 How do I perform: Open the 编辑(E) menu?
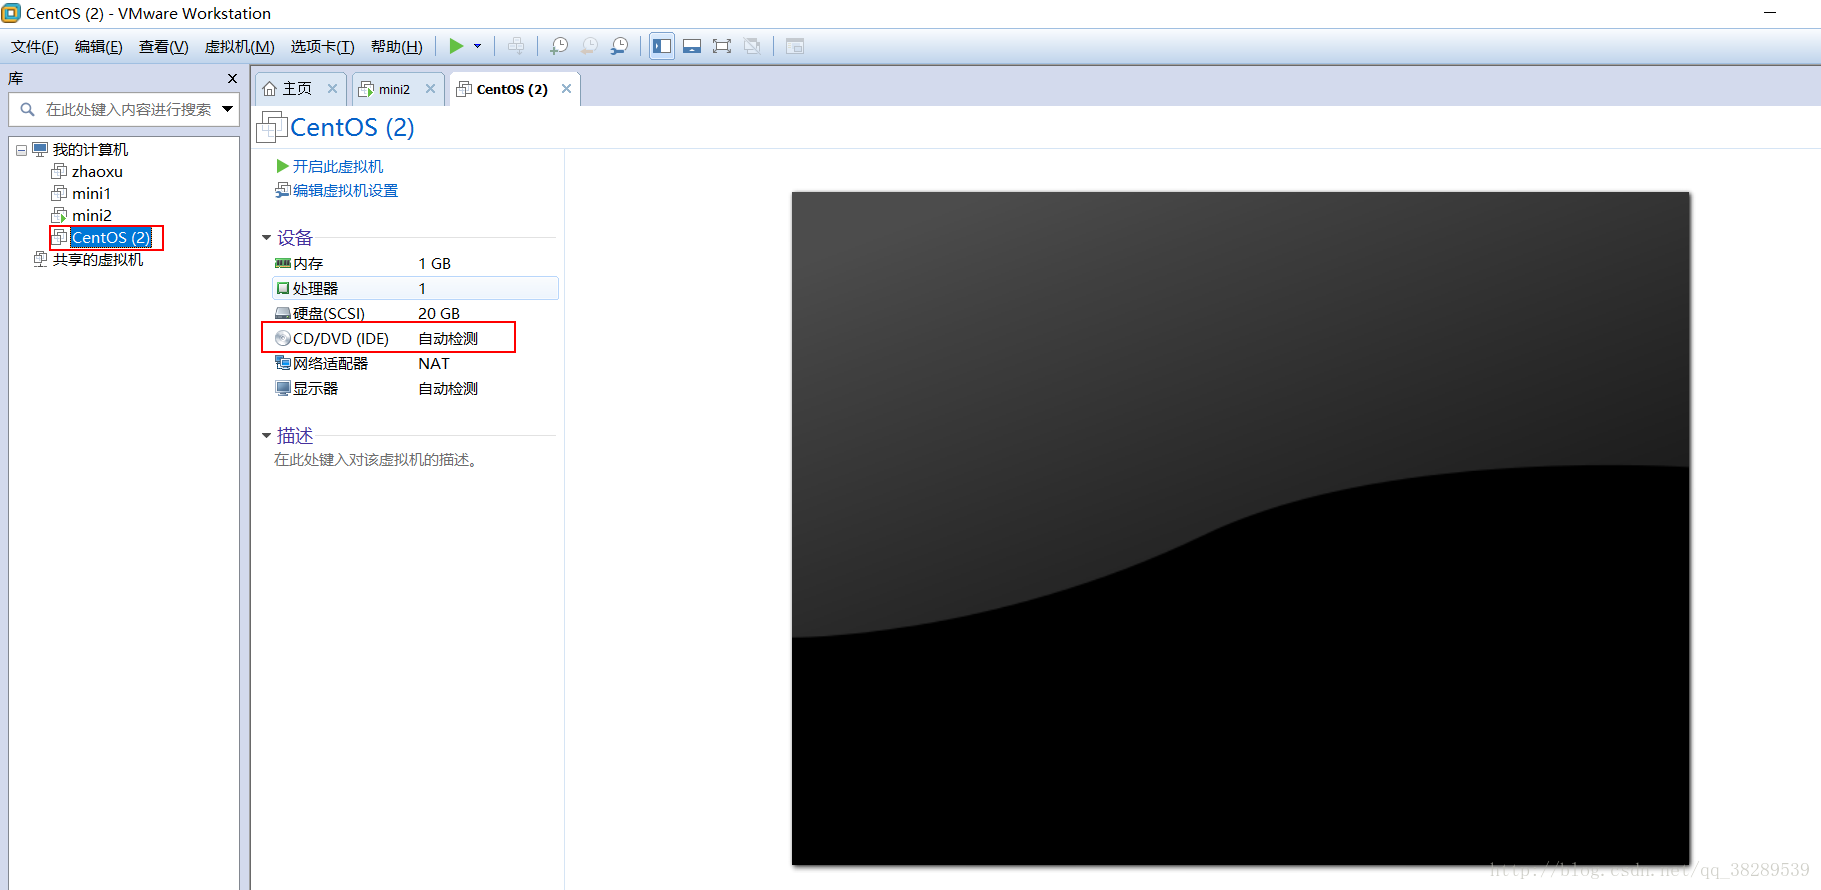click(x=99, y=47)
